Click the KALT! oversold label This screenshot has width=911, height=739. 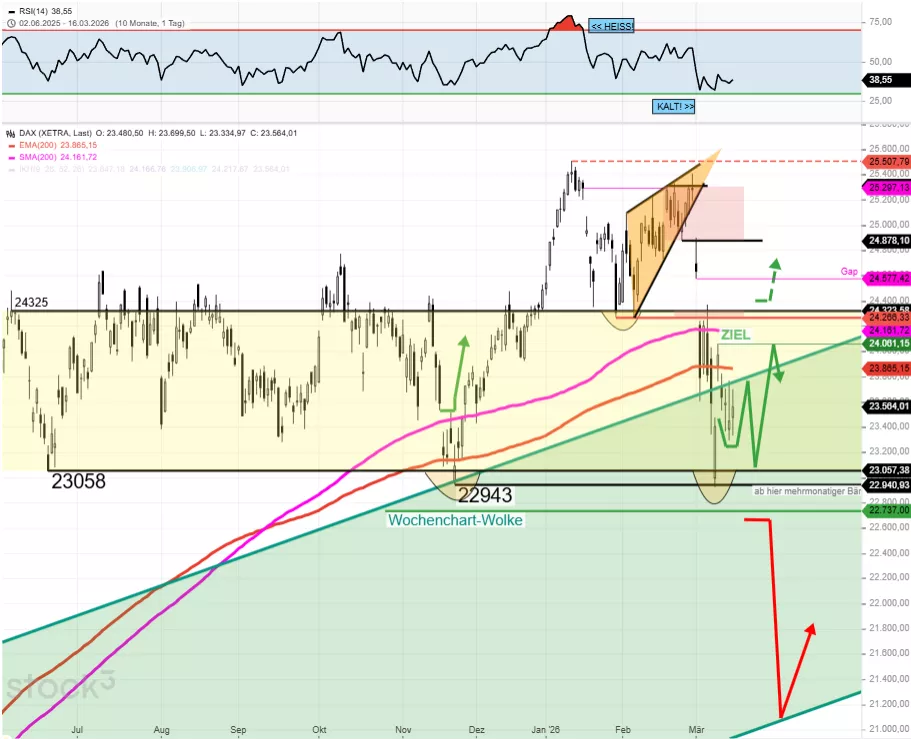[x=674, y=106]
